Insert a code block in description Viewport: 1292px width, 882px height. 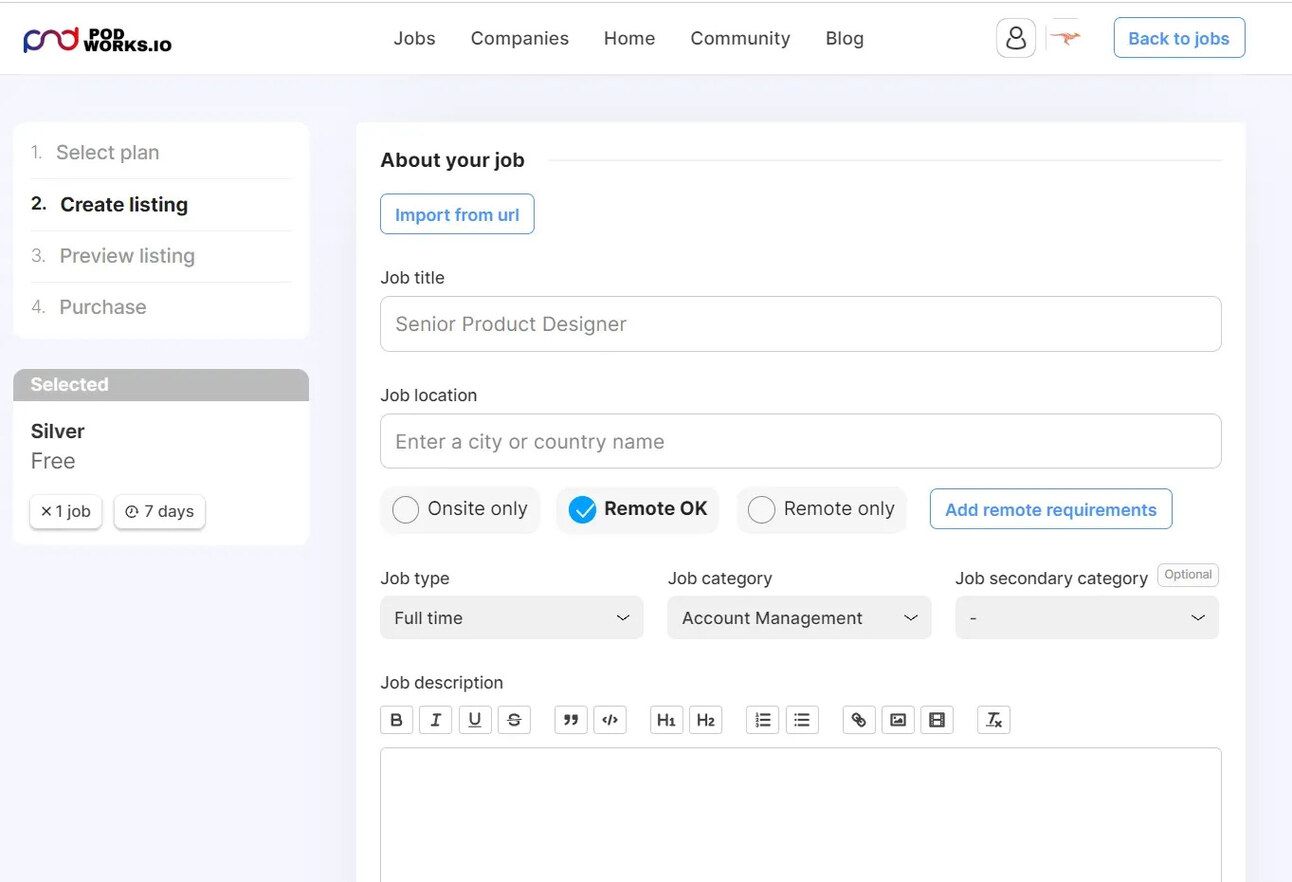tap(610, 720)
